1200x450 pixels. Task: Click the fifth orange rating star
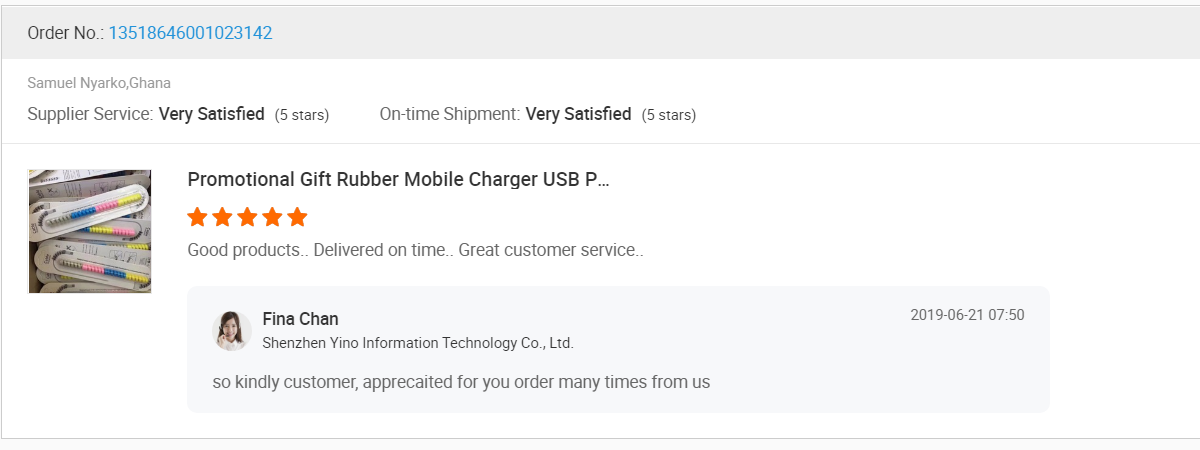(297, 217)
